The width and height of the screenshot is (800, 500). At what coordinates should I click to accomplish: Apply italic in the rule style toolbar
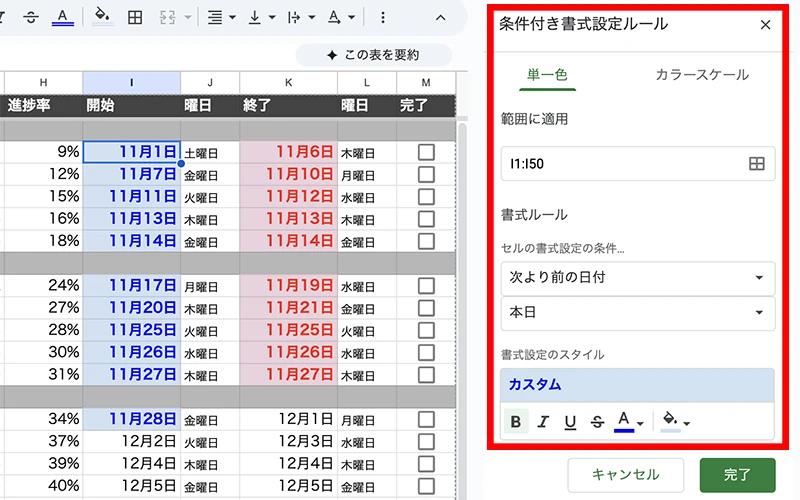coord(543,422)
